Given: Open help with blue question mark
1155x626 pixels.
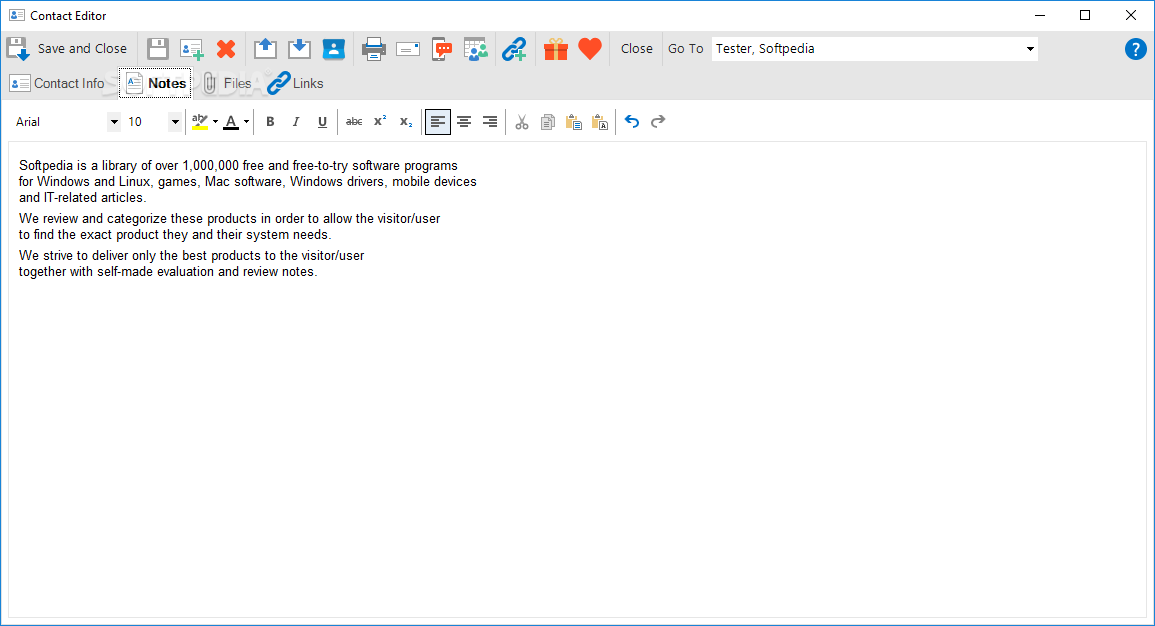Looking at the screenshot, I should pos(1135,49).
